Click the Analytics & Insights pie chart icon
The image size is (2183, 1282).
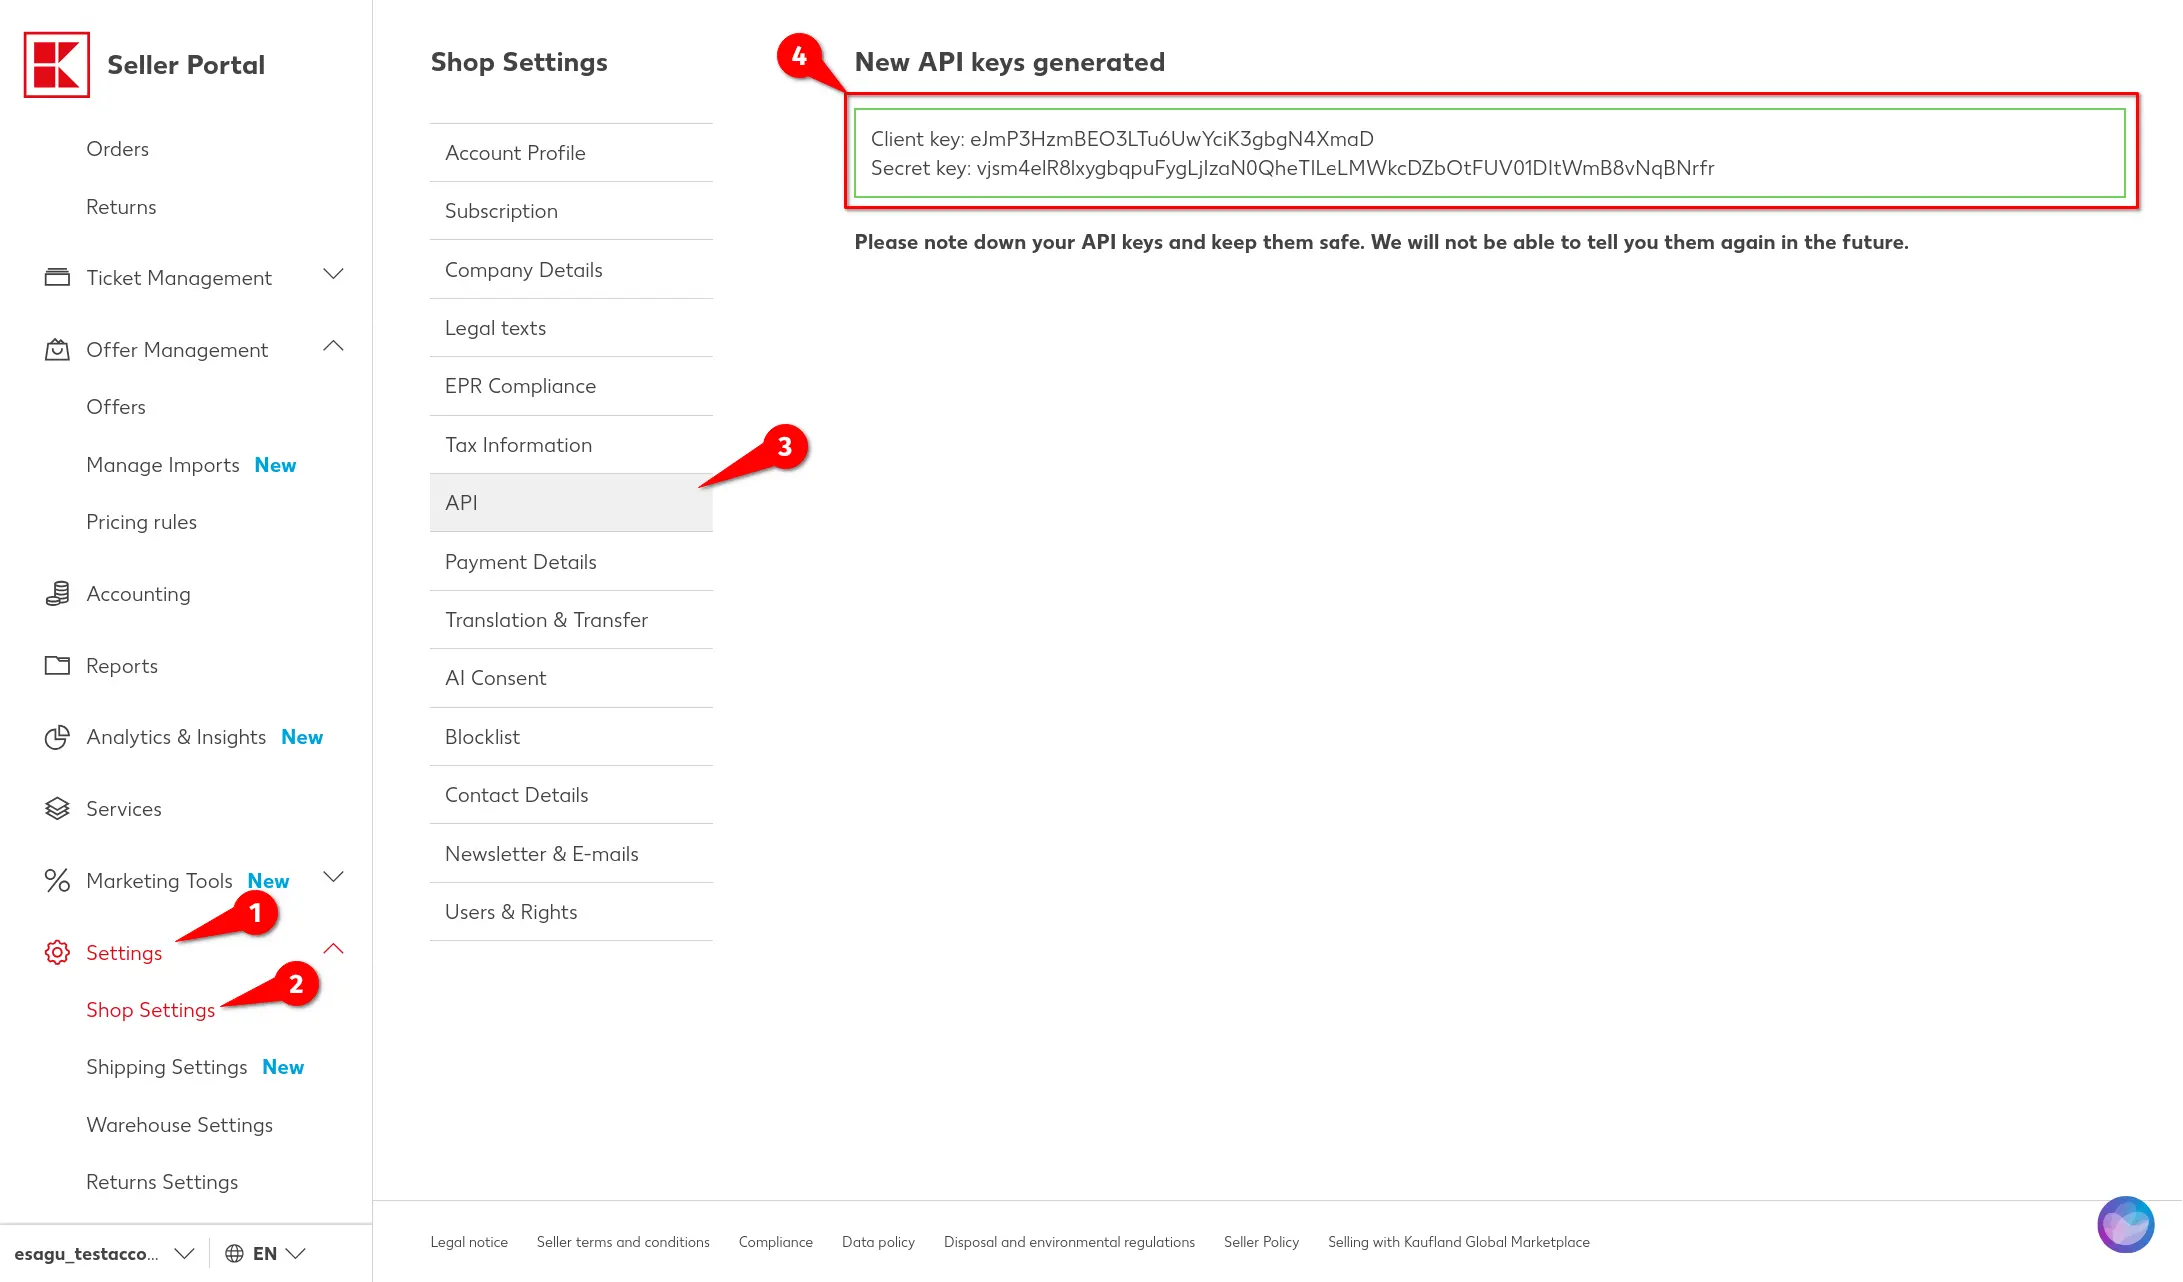57,737
